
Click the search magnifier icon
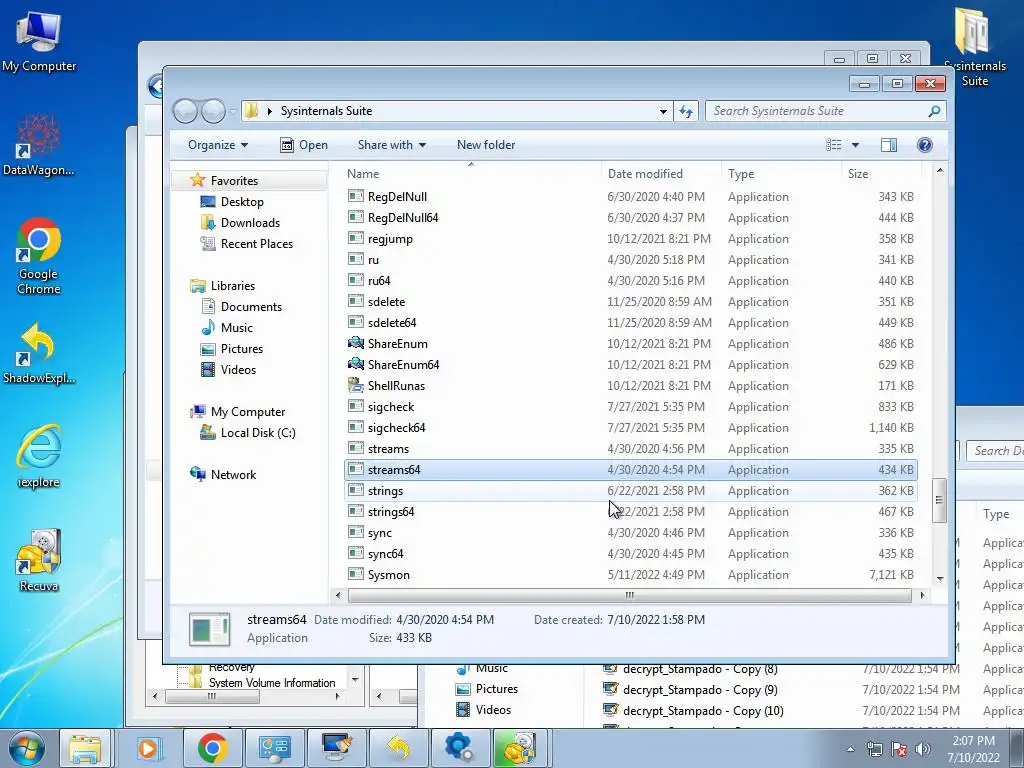[934, 111]
